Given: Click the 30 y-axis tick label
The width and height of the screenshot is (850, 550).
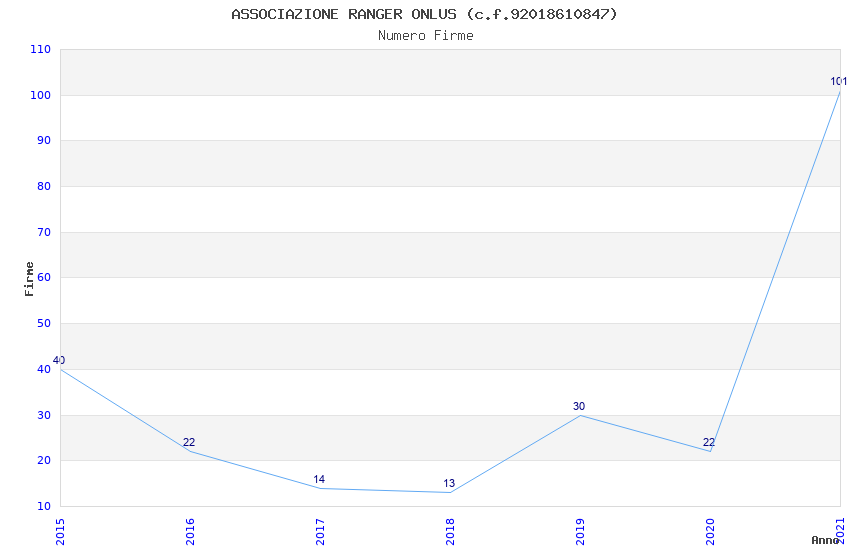Looking at the screenshot, I should tap(44, 415).
